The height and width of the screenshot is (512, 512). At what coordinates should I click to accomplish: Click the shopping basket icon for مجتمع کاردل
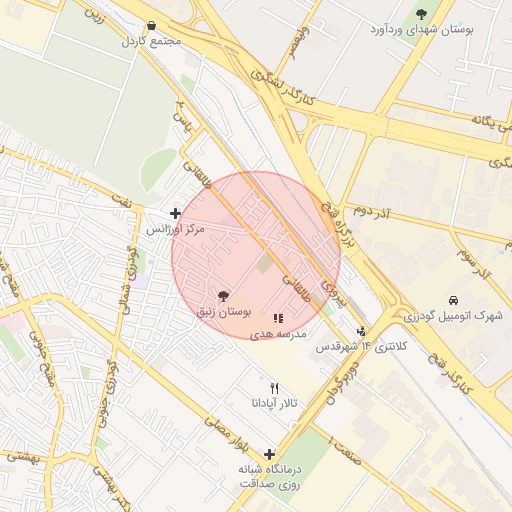[x=151, y=26]
